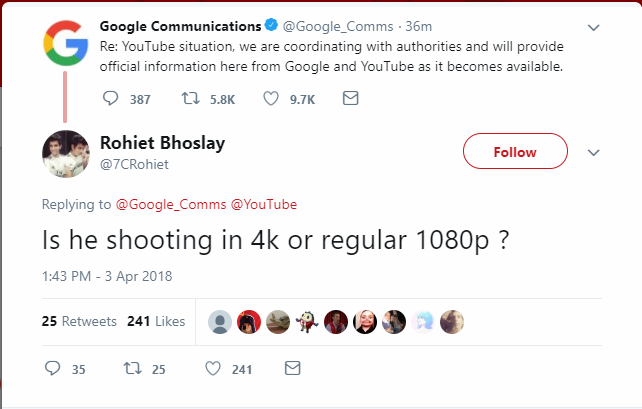Click the first liker's gray avatar
This screenshot has width=642, height=409.
click(220, 321)
